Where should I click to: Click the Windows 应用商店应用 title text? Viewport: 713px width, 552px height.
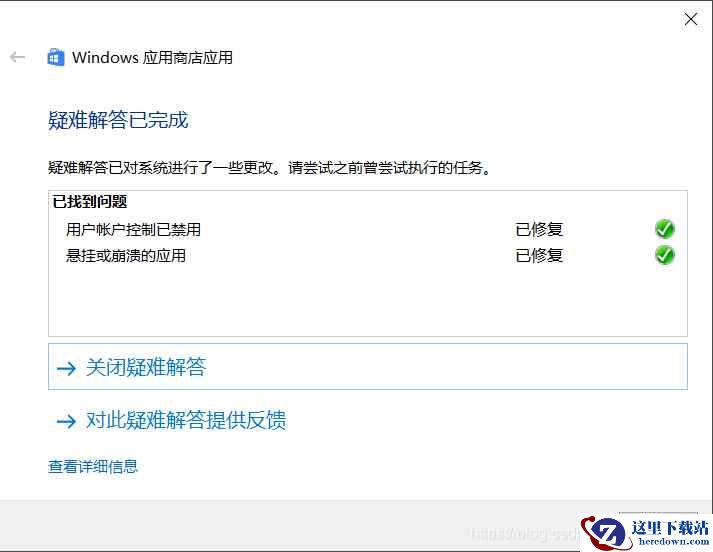point(152,58)
